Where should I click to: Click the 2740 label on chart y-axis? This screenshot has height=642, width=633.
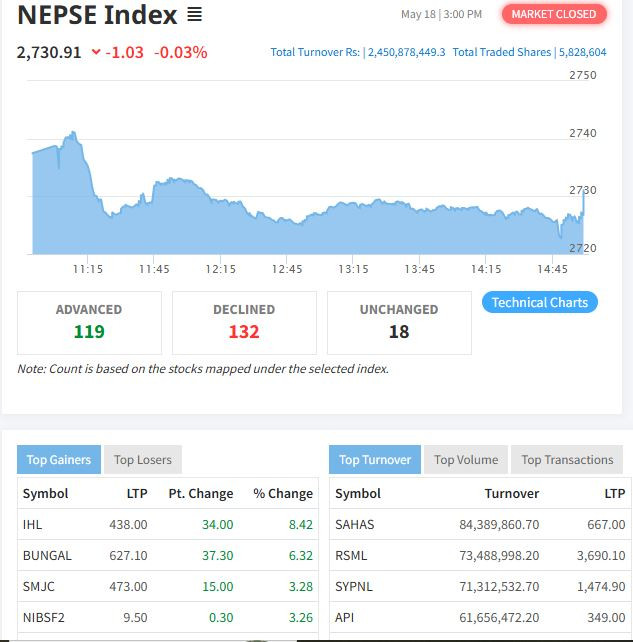pos(583,133)
